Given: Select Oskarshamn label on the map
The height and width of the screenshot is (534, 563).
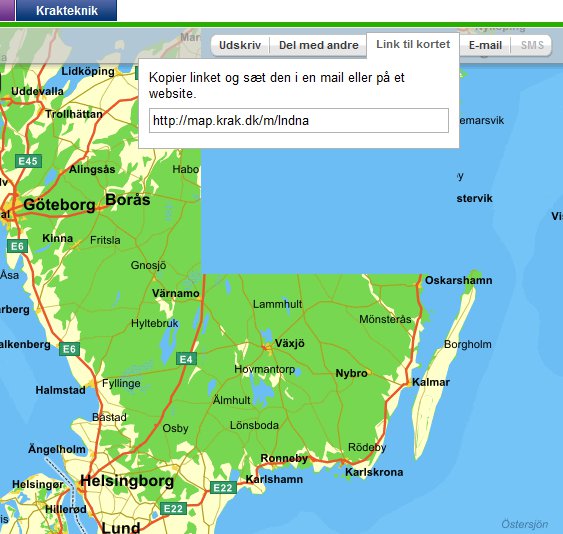Looking at the screenshot, I should pos(459,280).
